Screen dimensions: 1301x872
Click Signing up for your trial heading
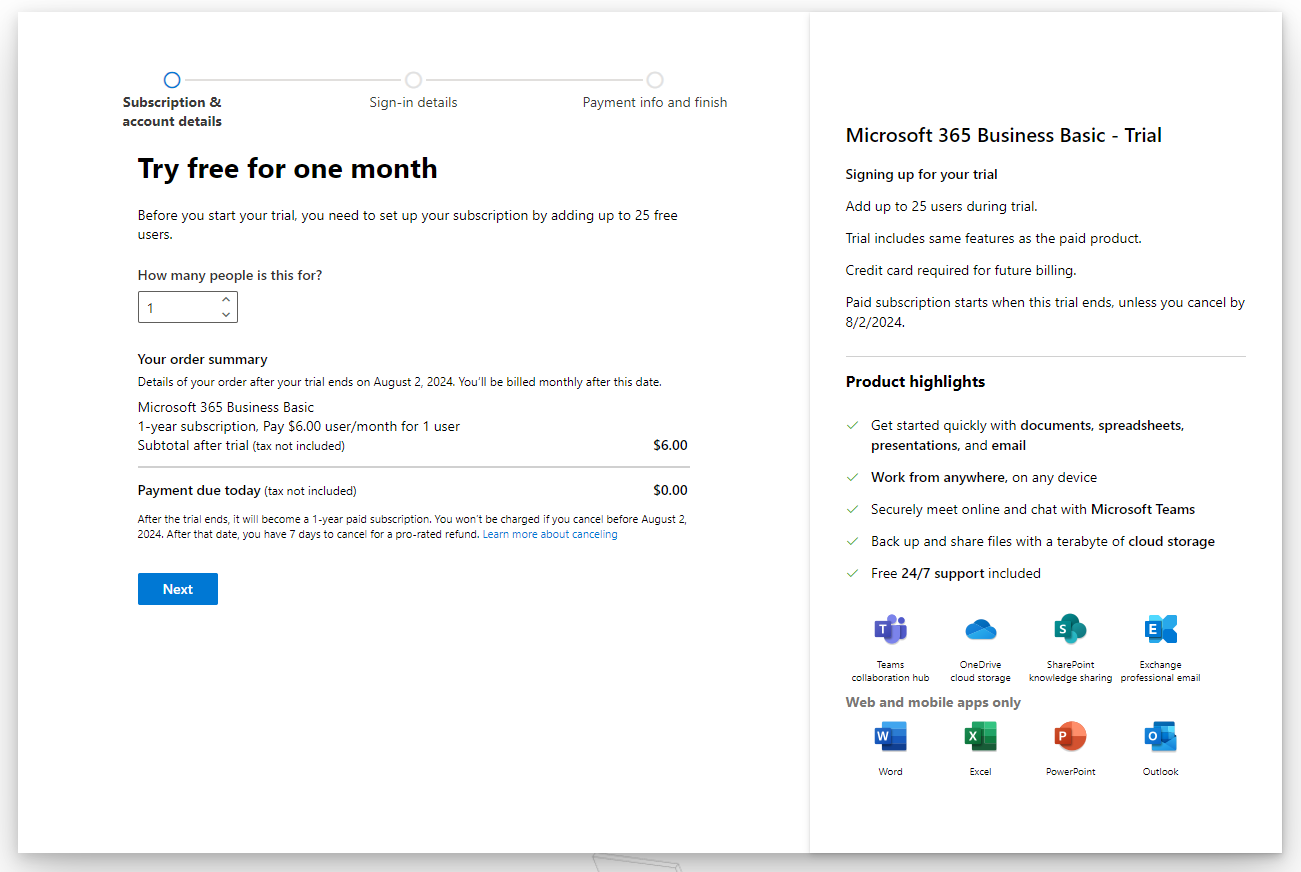(x=922, y=174)
